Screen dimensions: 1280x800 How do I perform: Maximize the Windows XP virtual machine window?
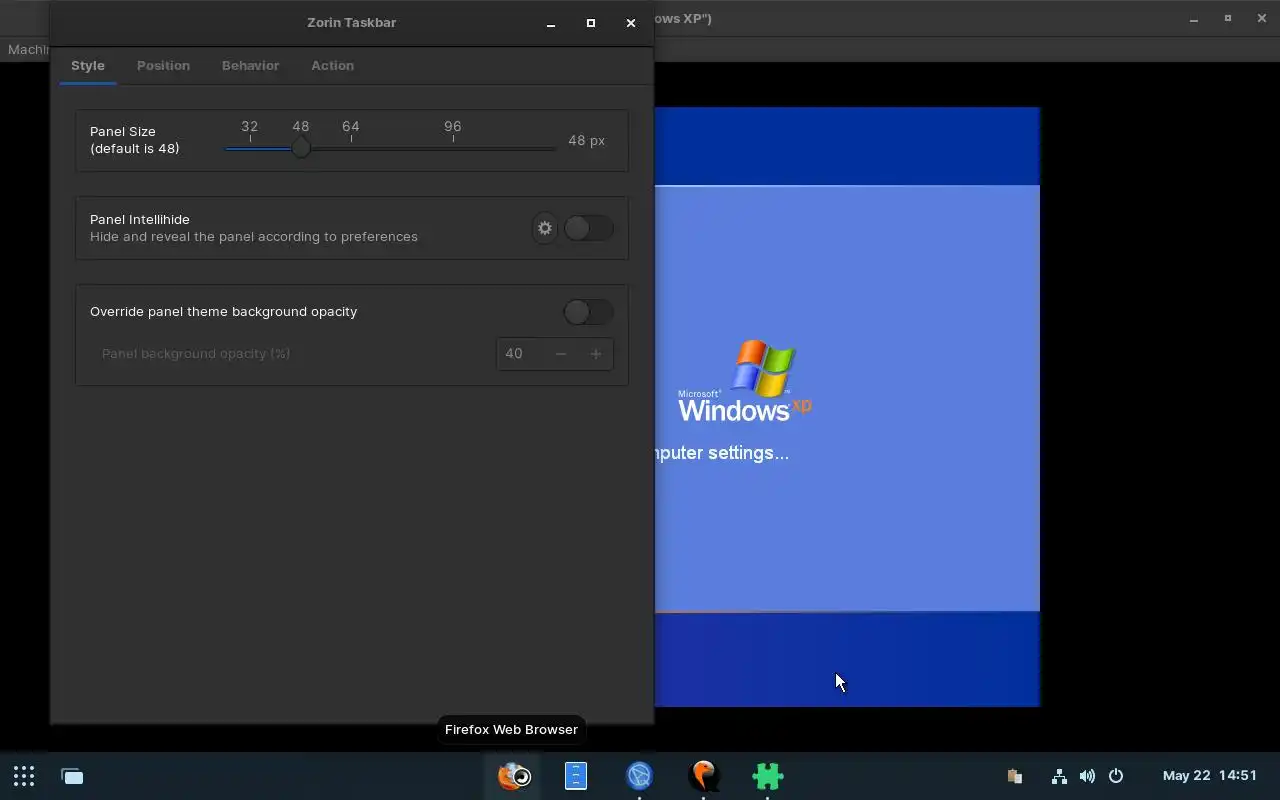point(1228,19)
